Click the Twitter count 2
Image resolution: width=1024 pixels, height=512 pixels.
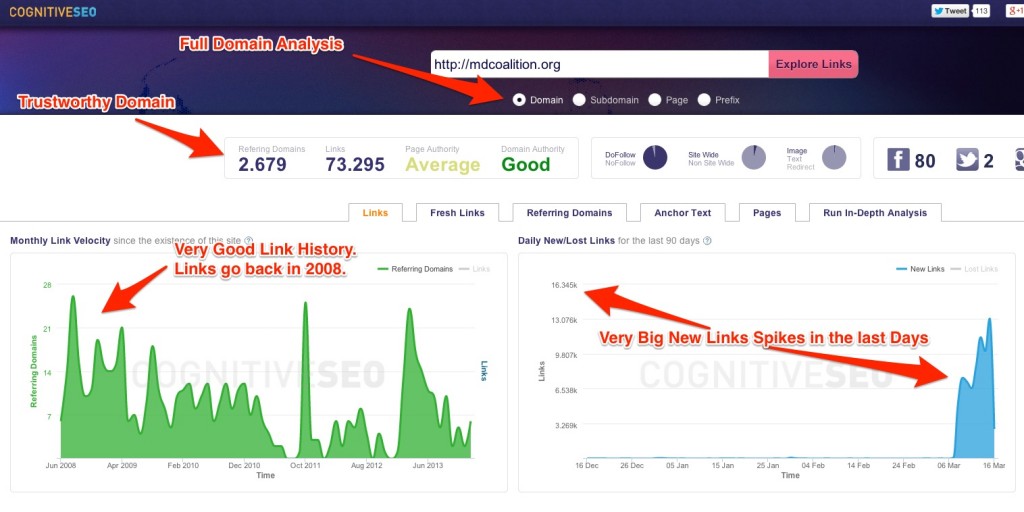click(x=988, y=161)
